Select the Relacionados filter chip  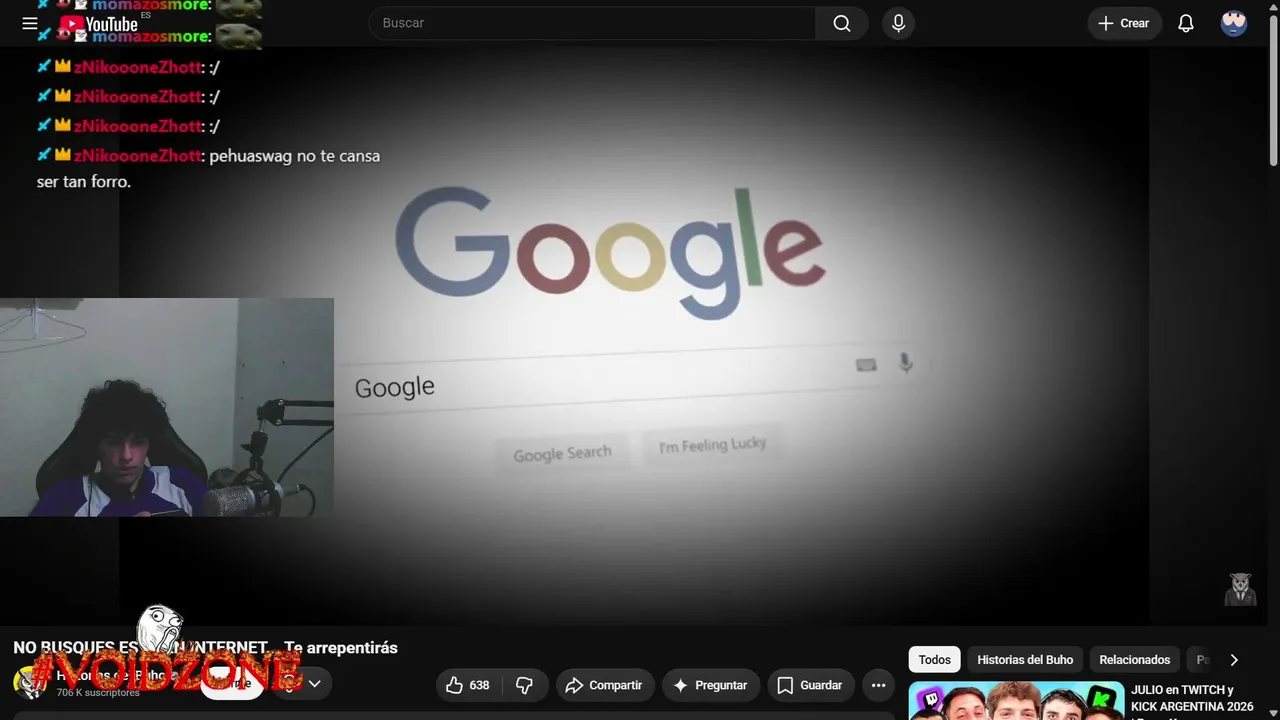pyautogui.click(x=1134, y=660)
